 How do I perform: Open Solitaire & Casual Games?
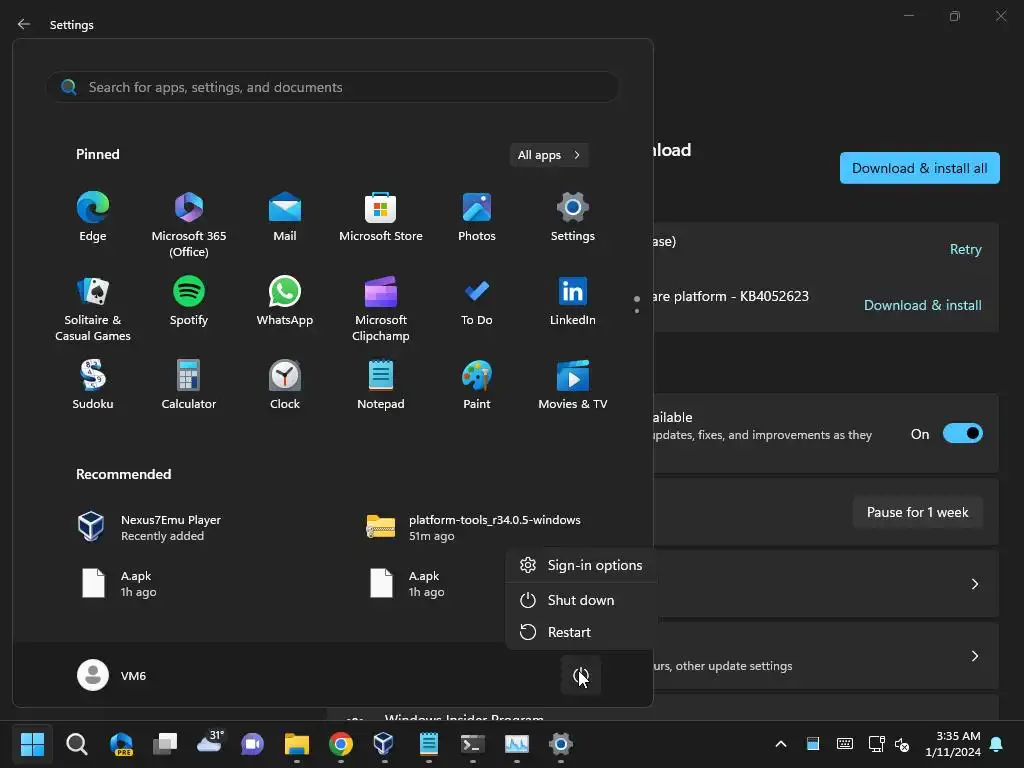click(93, 308)
